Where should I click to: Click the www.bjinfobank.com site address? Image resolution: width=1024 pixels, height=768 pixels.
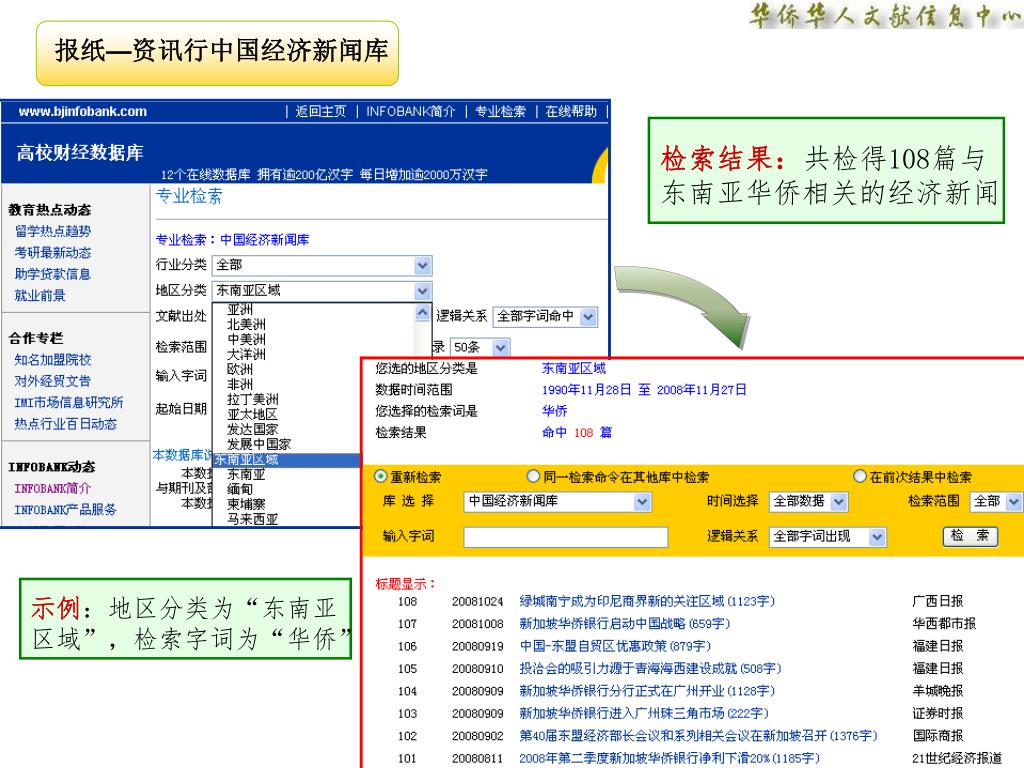[82, 112]
